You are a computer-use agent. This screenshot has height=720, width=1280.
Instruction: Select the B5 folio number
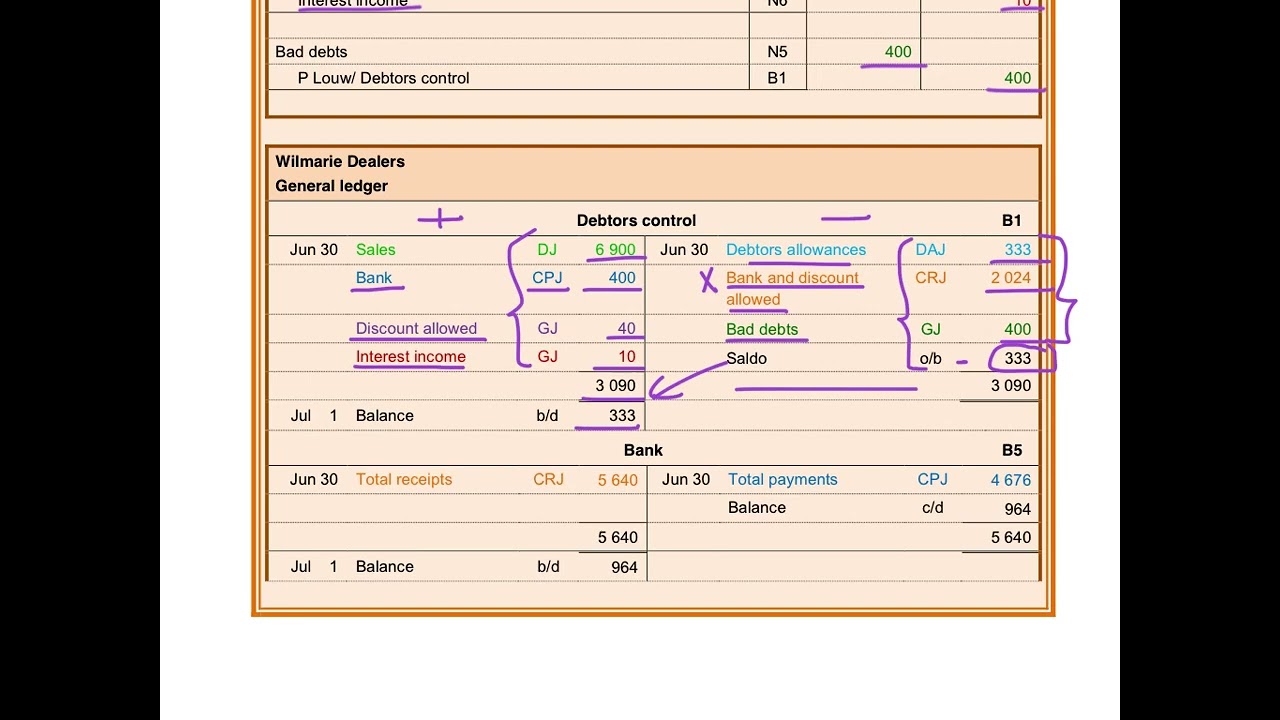[1012, 450]
